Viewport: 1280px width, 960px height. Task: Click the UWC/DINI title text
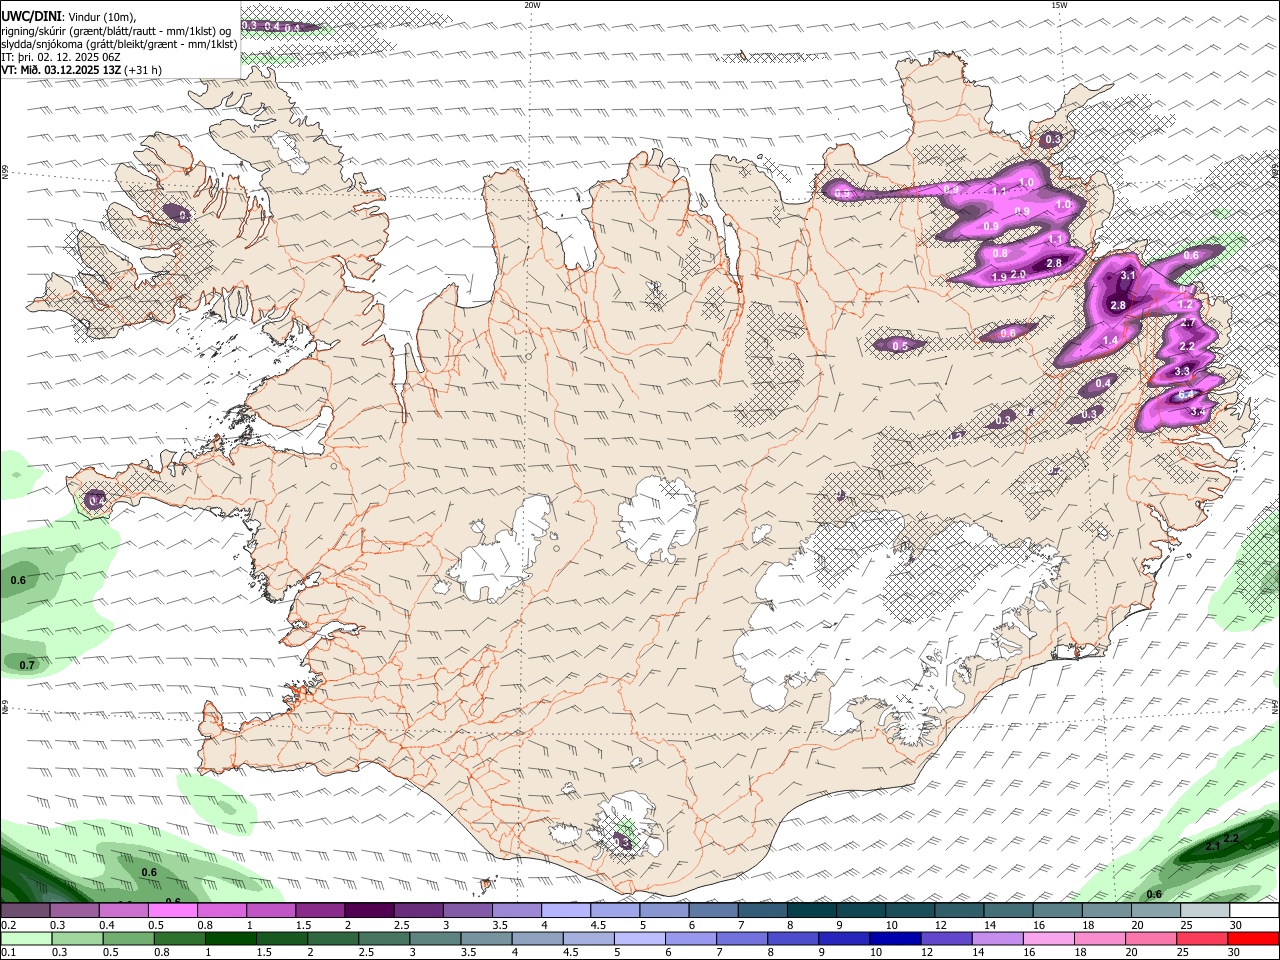(29, 17)
